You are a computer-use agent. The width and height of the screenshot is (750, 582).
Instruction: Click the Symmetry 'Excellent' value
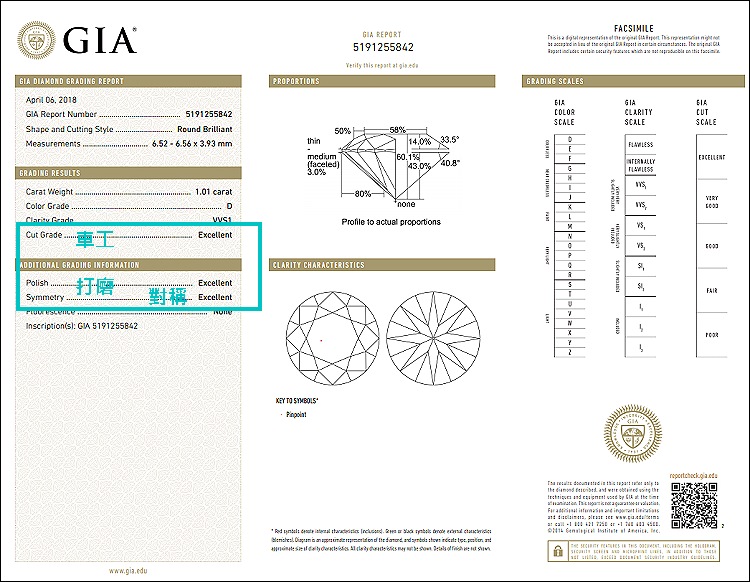(x=215, y=297)
